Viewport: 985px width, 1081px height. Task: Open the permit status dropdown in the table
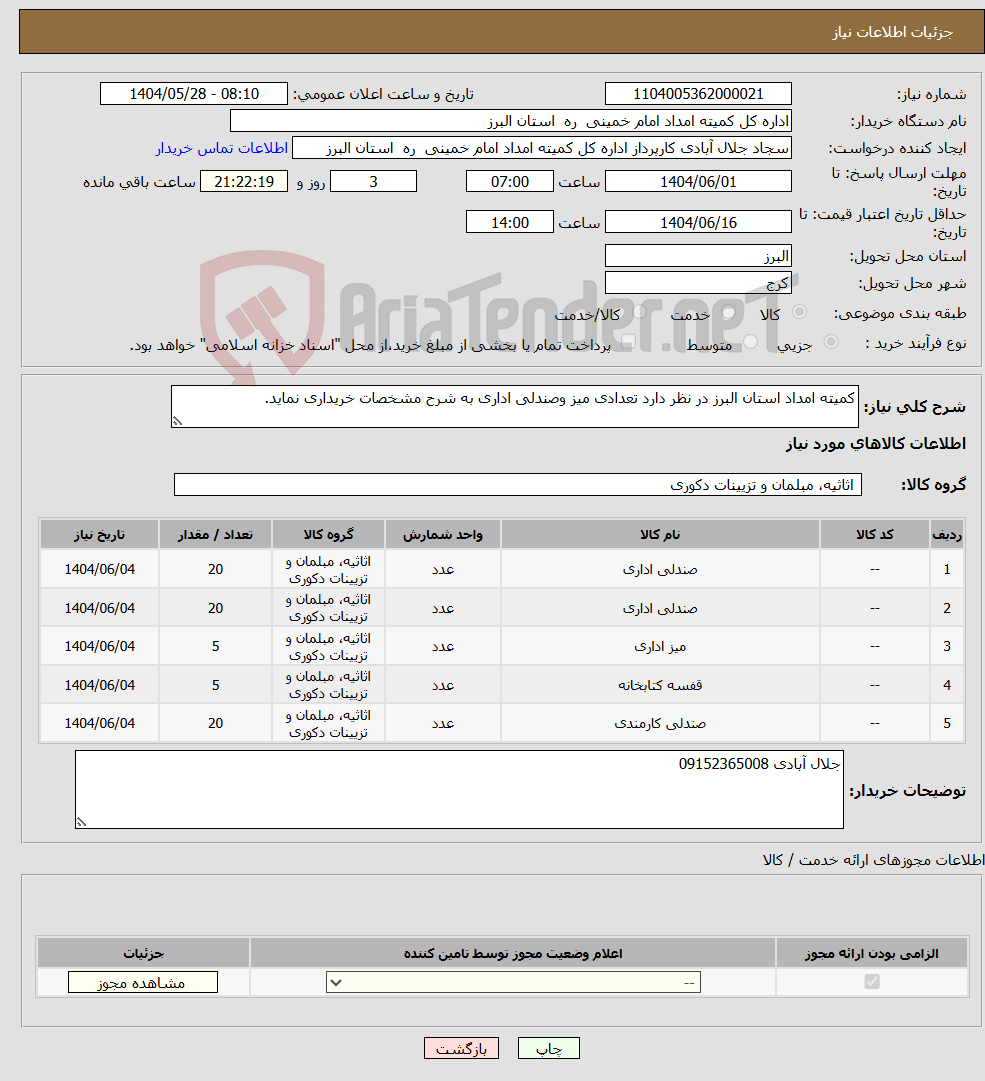click(513, 982)
